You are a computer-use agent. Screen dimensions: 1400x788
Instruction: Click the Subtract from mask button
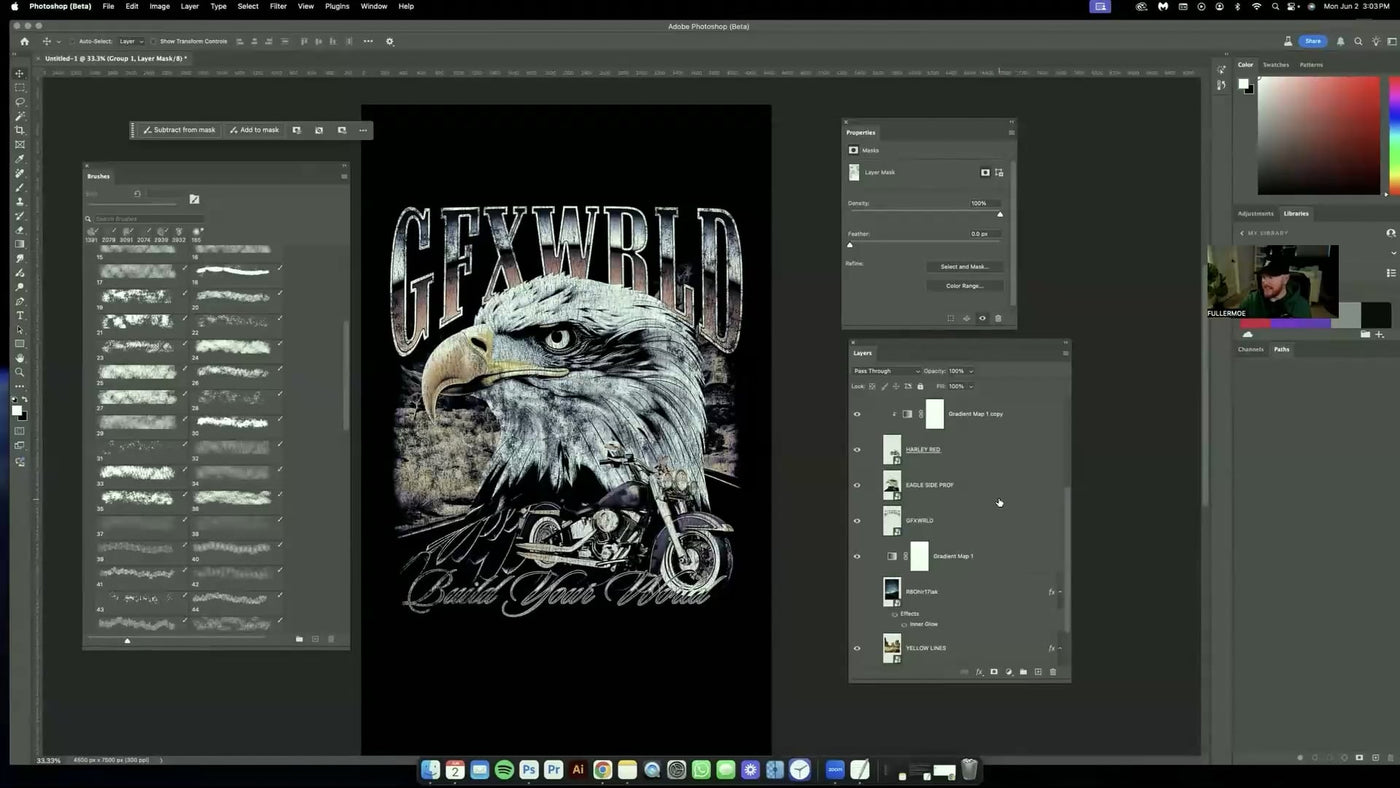point(180,130)
